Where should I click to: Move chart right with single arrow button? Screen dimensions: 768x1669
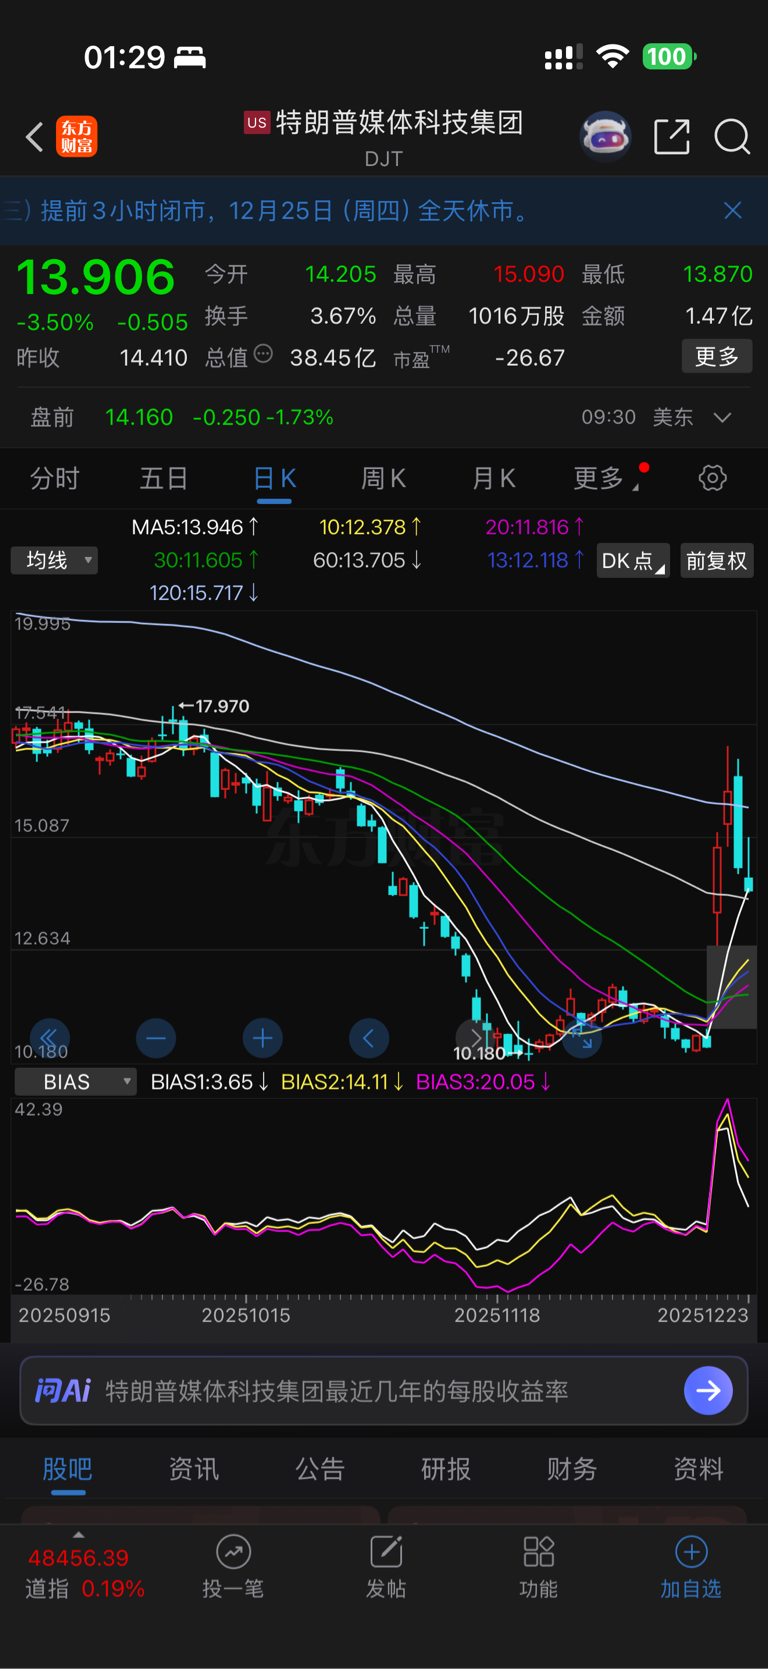pos(476,1038)
